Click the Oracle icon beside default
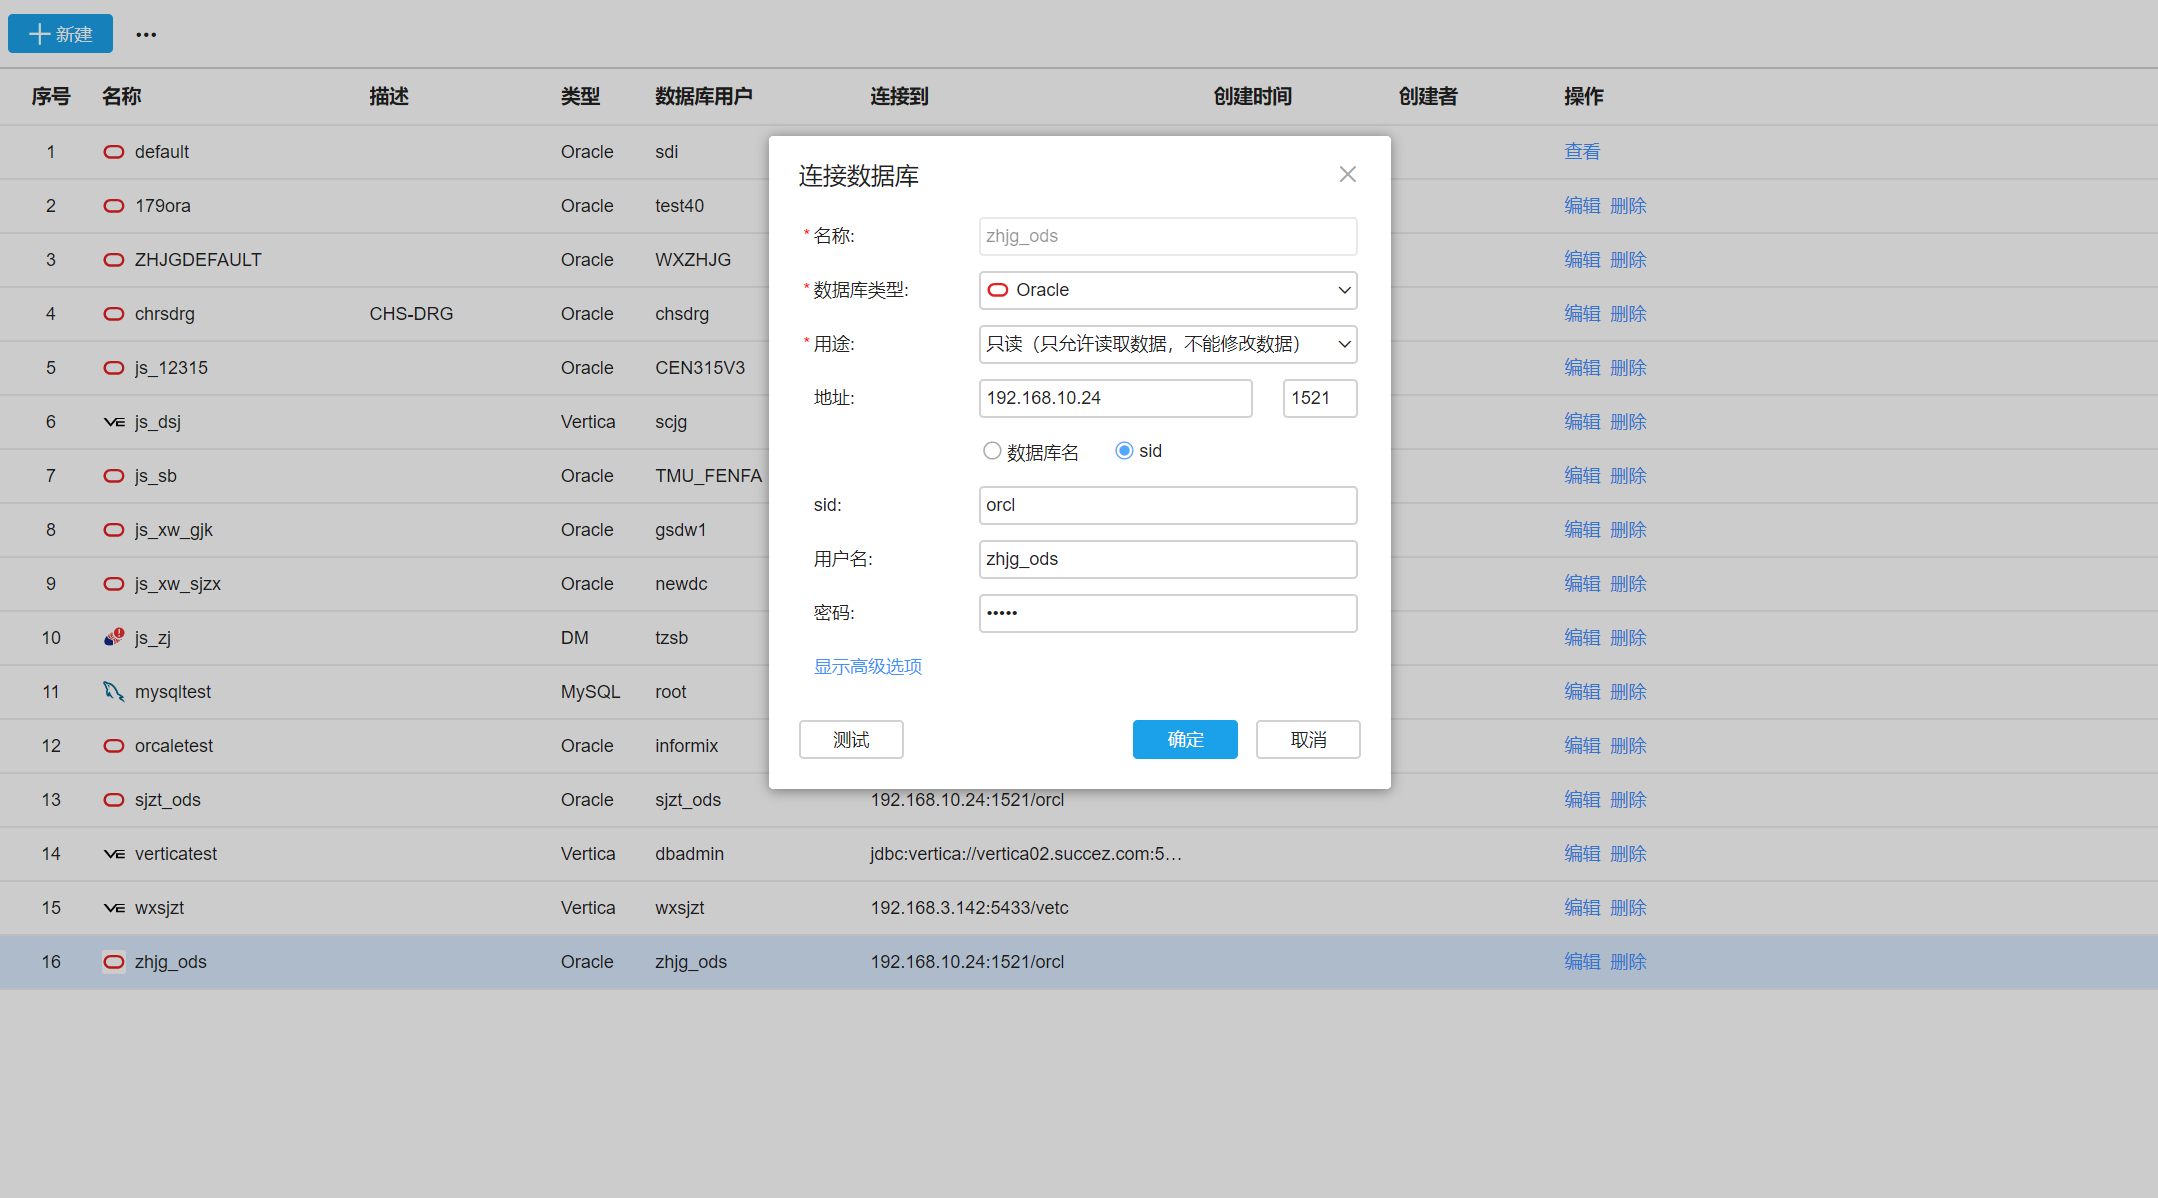This screenshot has width=2158, height=1198. click(114, 152)
